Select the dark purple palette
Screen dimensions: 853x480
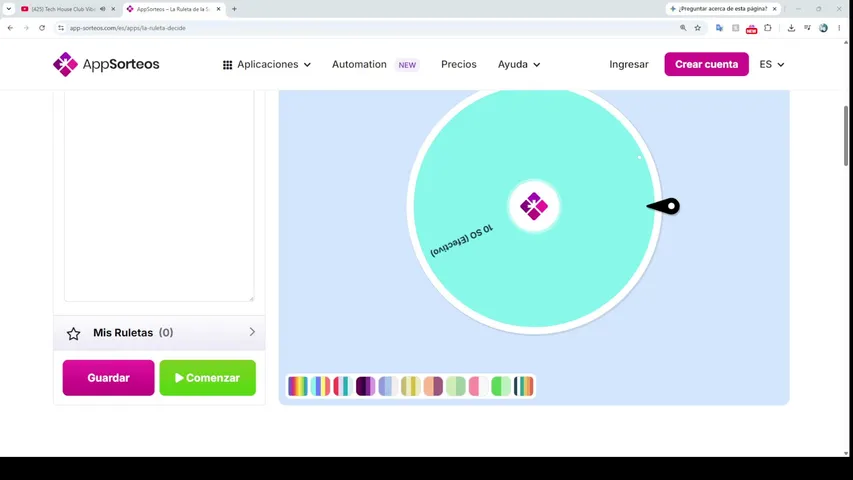pyautogui.click(x=366, y=386)
